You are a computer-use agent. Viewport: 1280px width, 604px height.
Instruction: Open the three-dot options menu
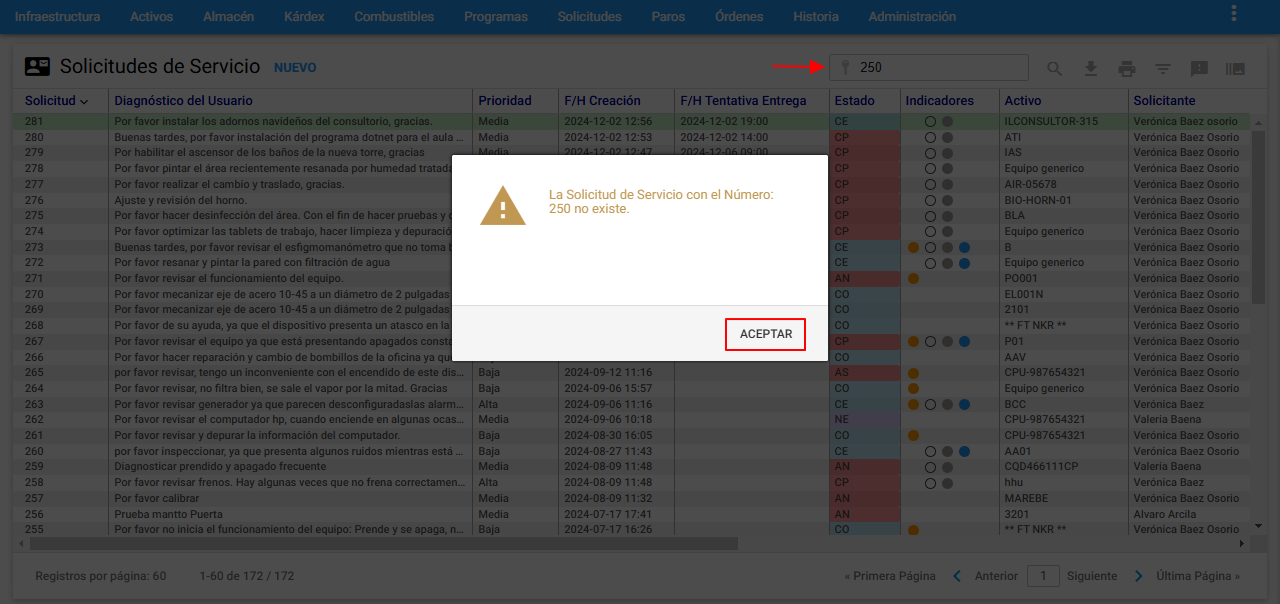[1234, 13]
